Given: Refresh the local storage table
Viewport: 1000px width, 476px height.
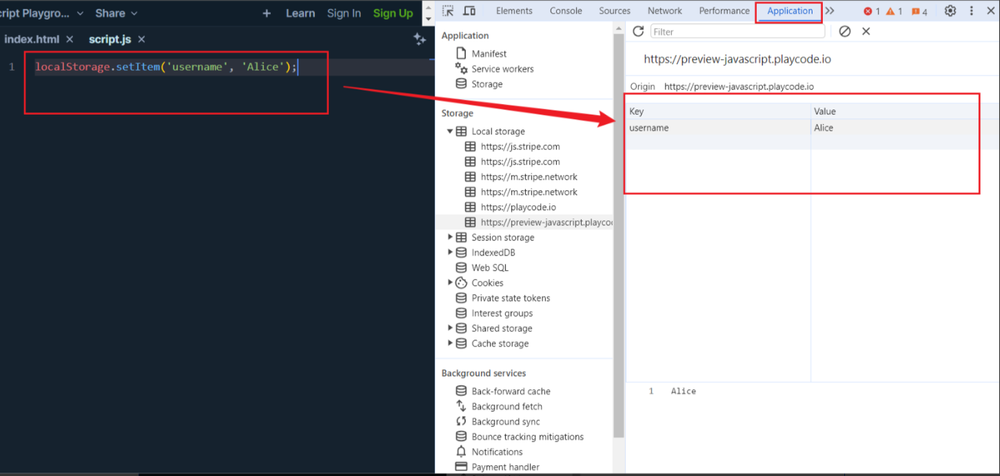Looking at the screenshot, I should (x=638, y=32).
